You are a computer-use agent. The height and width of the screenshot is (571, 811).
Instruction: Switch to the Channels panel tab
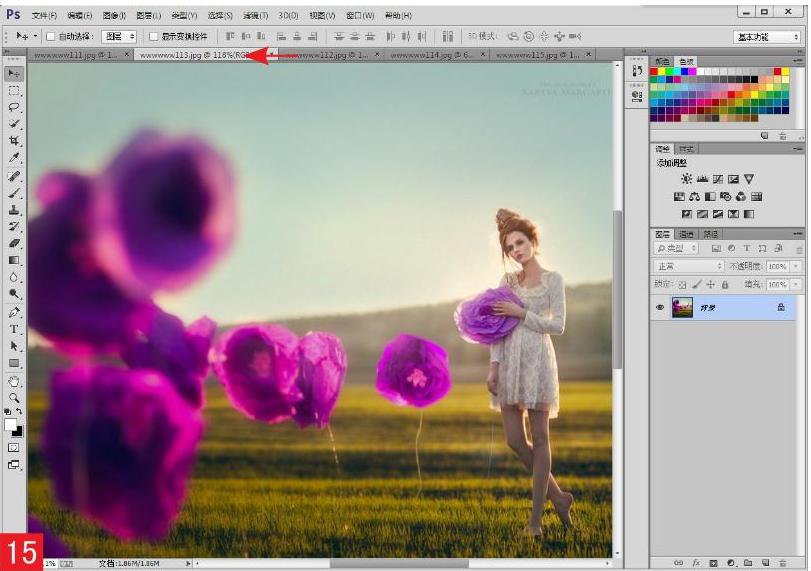(686, 234)
